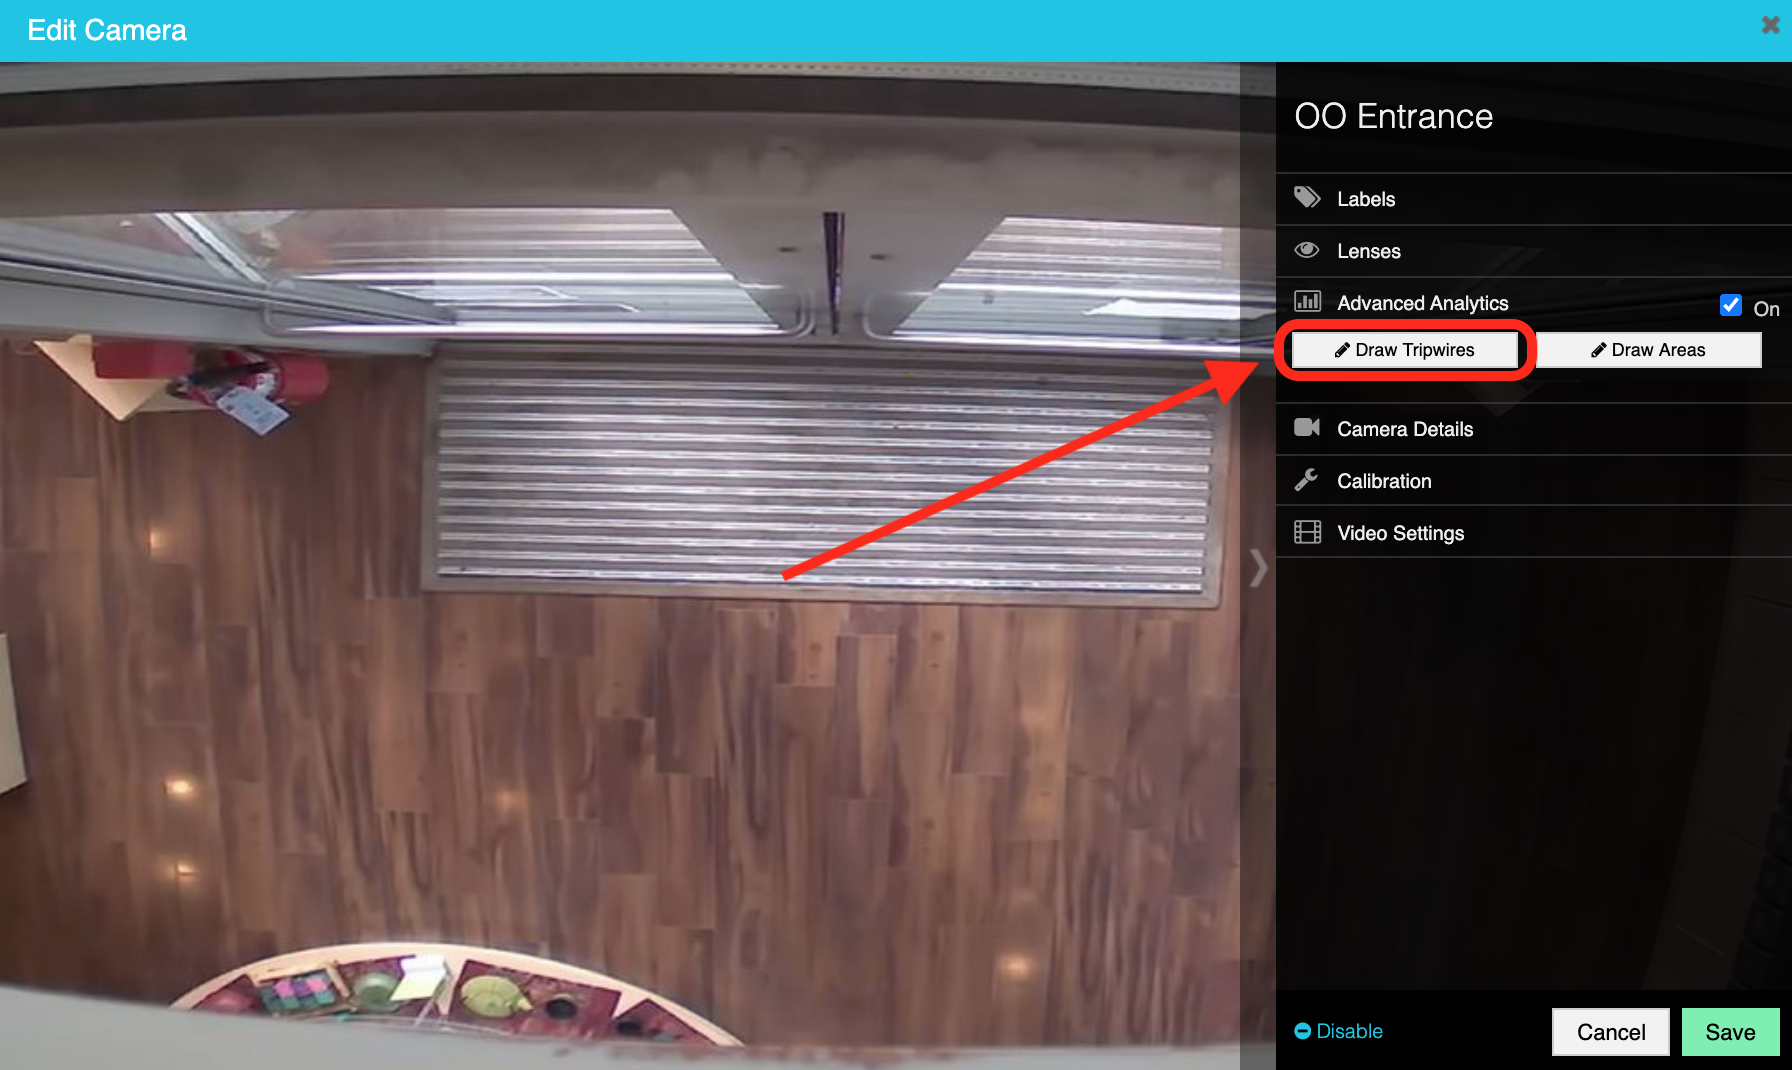The image size is (1792, 1070).
Task: Click the Calibration wrench icon
Action: (x=1306, y=480)
